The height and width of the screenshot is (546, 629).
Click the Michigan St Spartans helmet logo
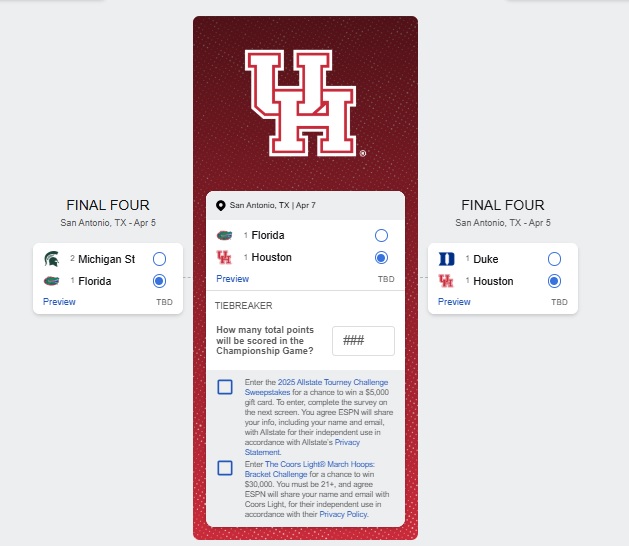52,259
